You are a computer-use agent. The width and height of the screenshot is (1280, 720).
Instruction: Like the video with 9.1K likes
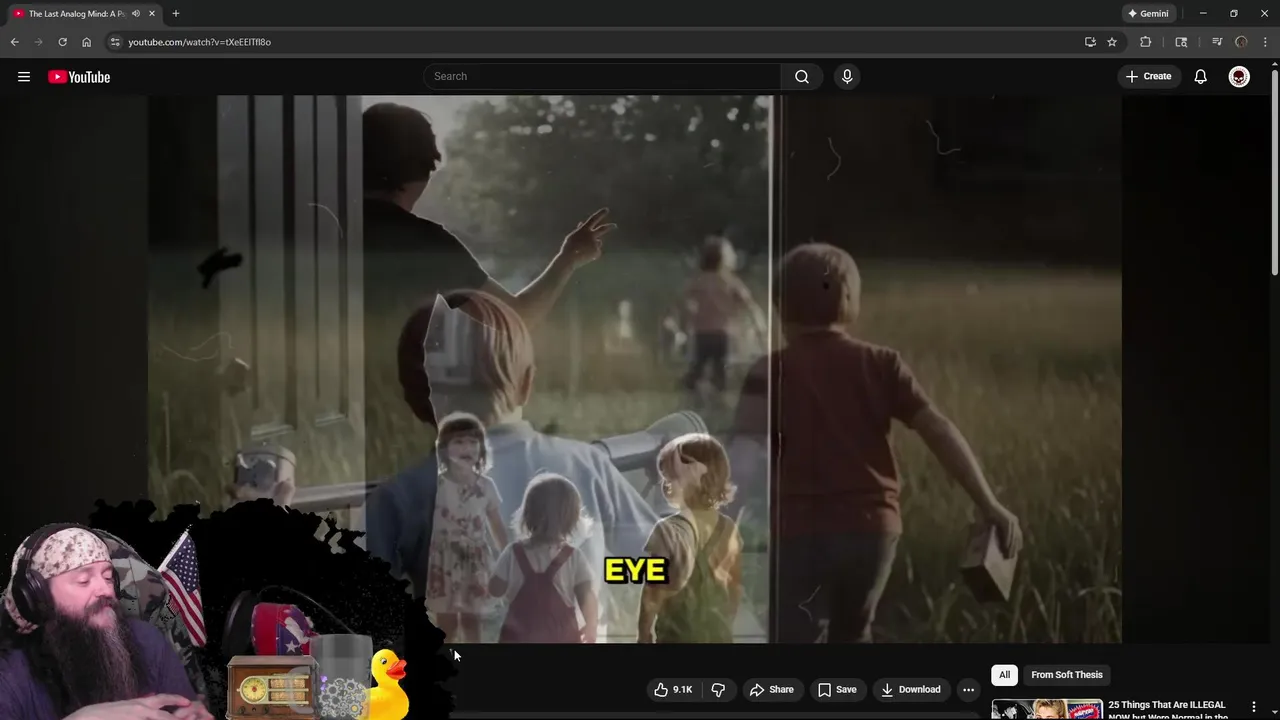pyautogui.click(x=673, y=689)
